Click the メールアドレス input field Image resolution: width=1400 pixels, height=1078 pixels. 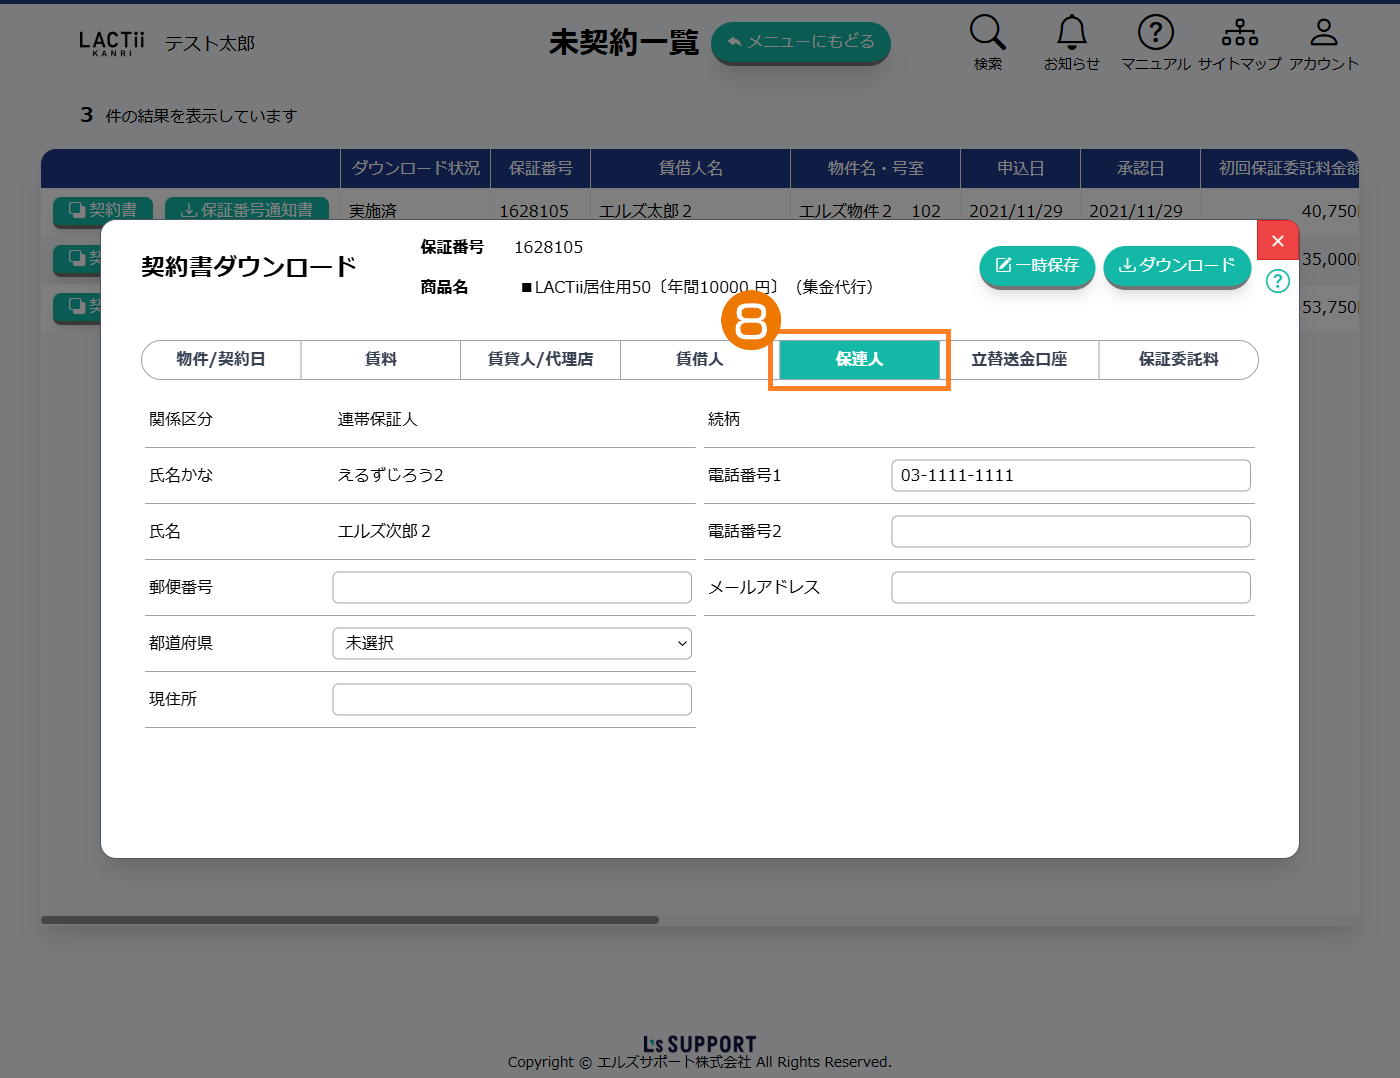pos(1070,588)
